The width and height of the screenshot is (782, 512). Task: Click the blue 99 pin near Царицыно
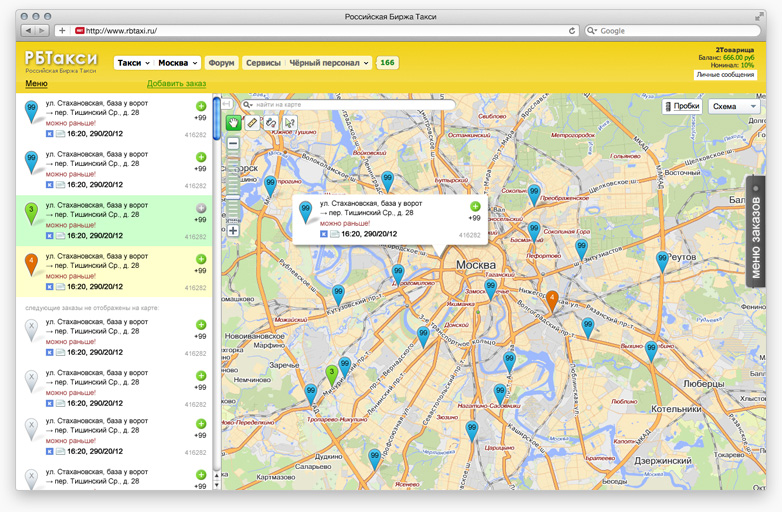[x=472, y=431]
